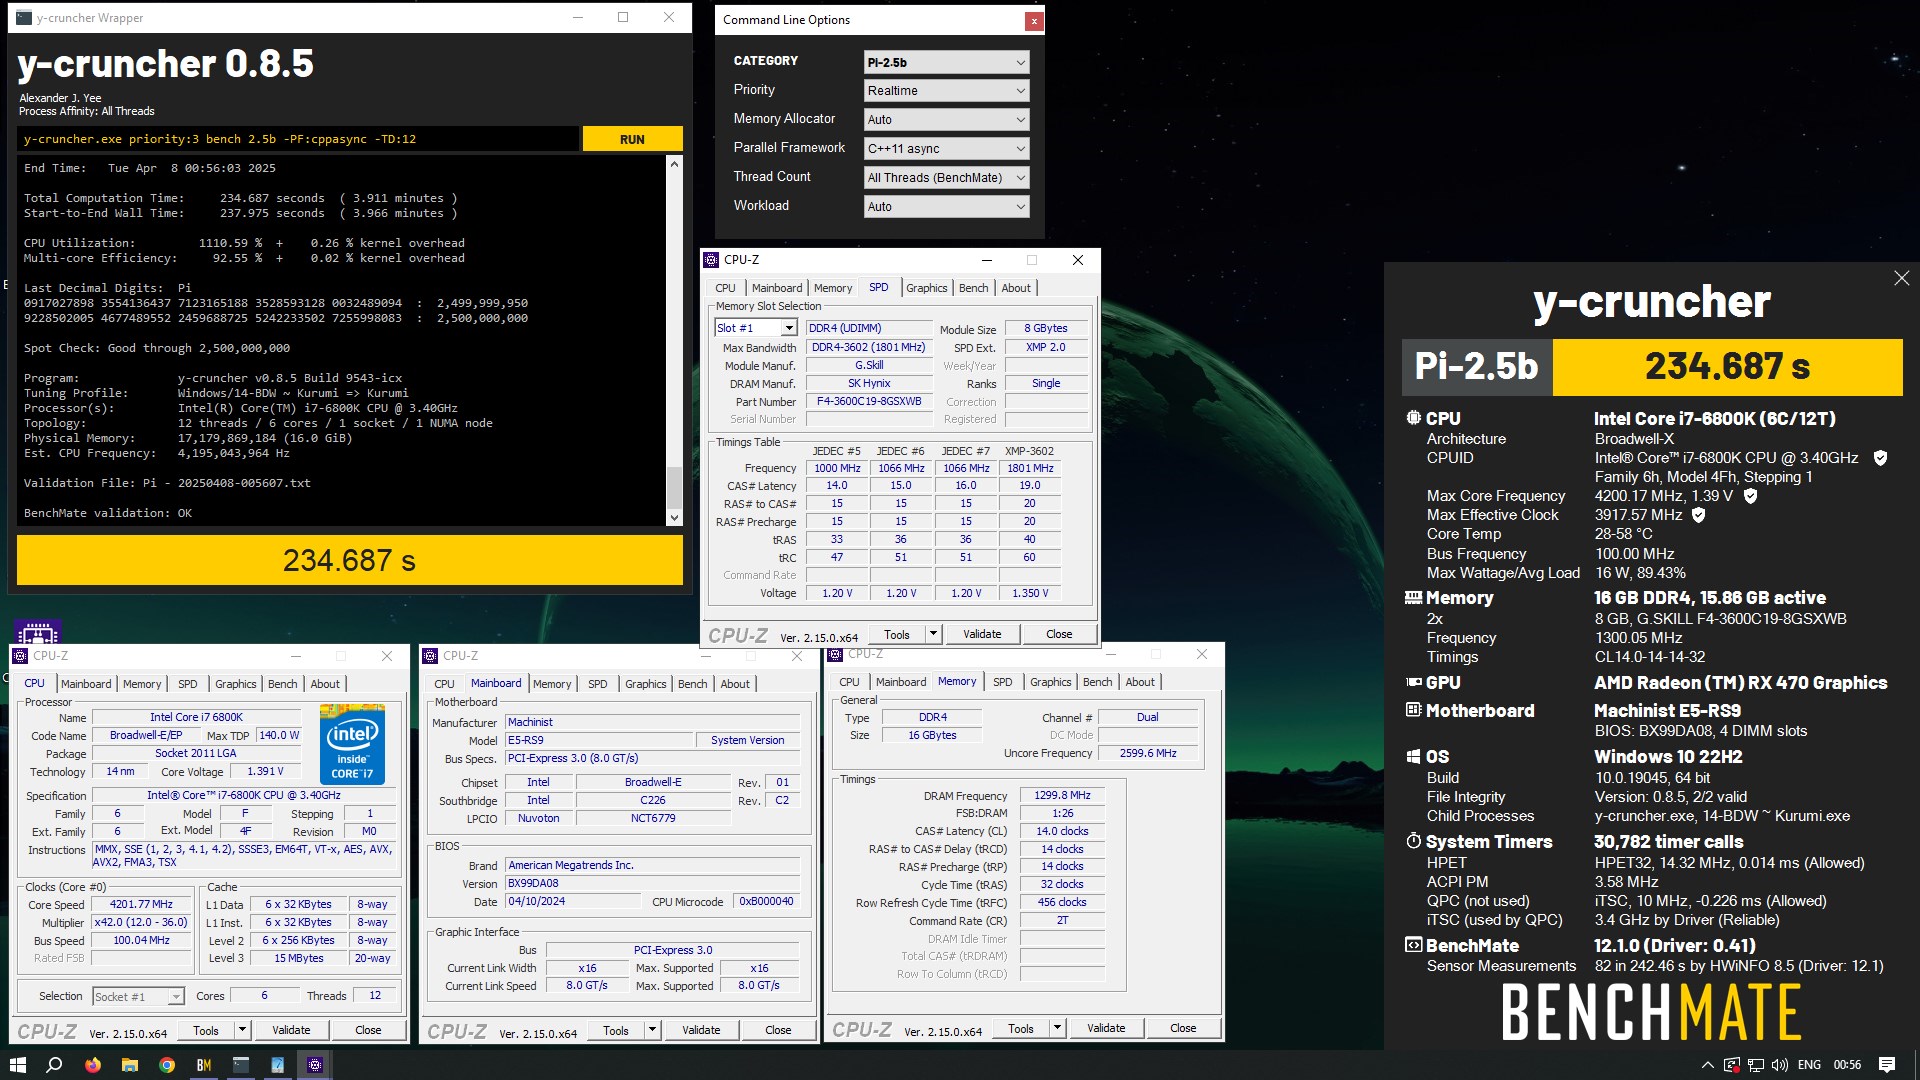Click the language indicator ENG in the tray
This screenshot has height=1080, width=1920.
1809,1065
